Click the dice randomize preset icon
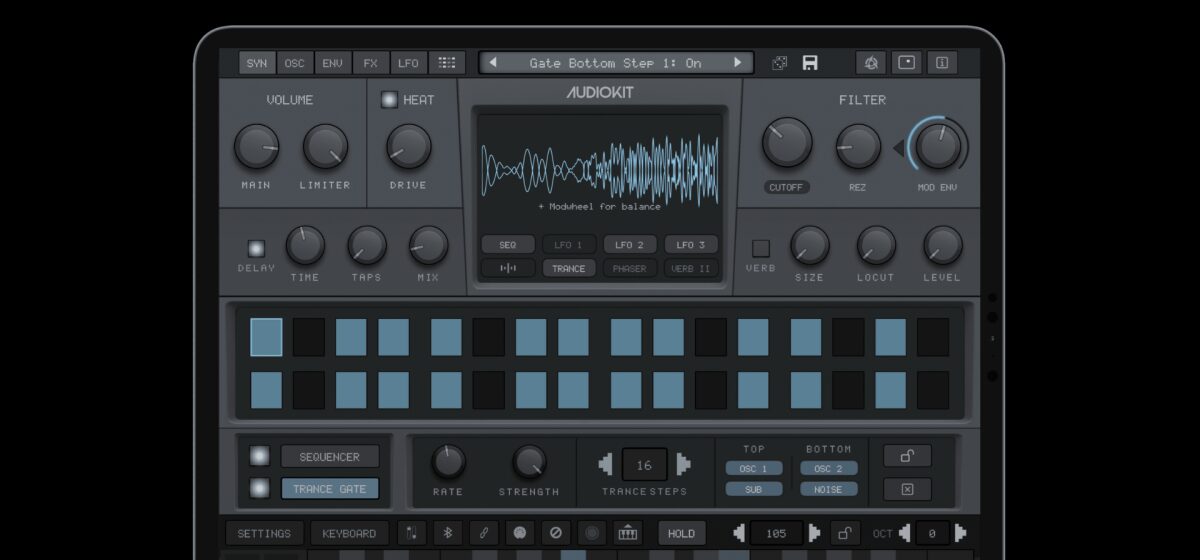This screenshot has height=560, width=1200. point(779,63)
